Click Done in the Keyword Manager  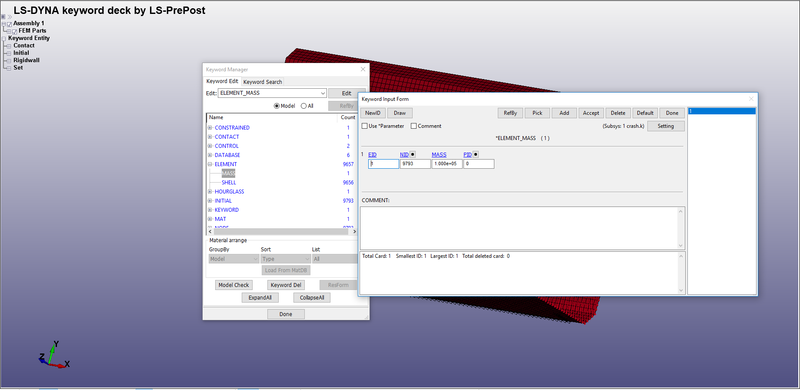point(286,314)
